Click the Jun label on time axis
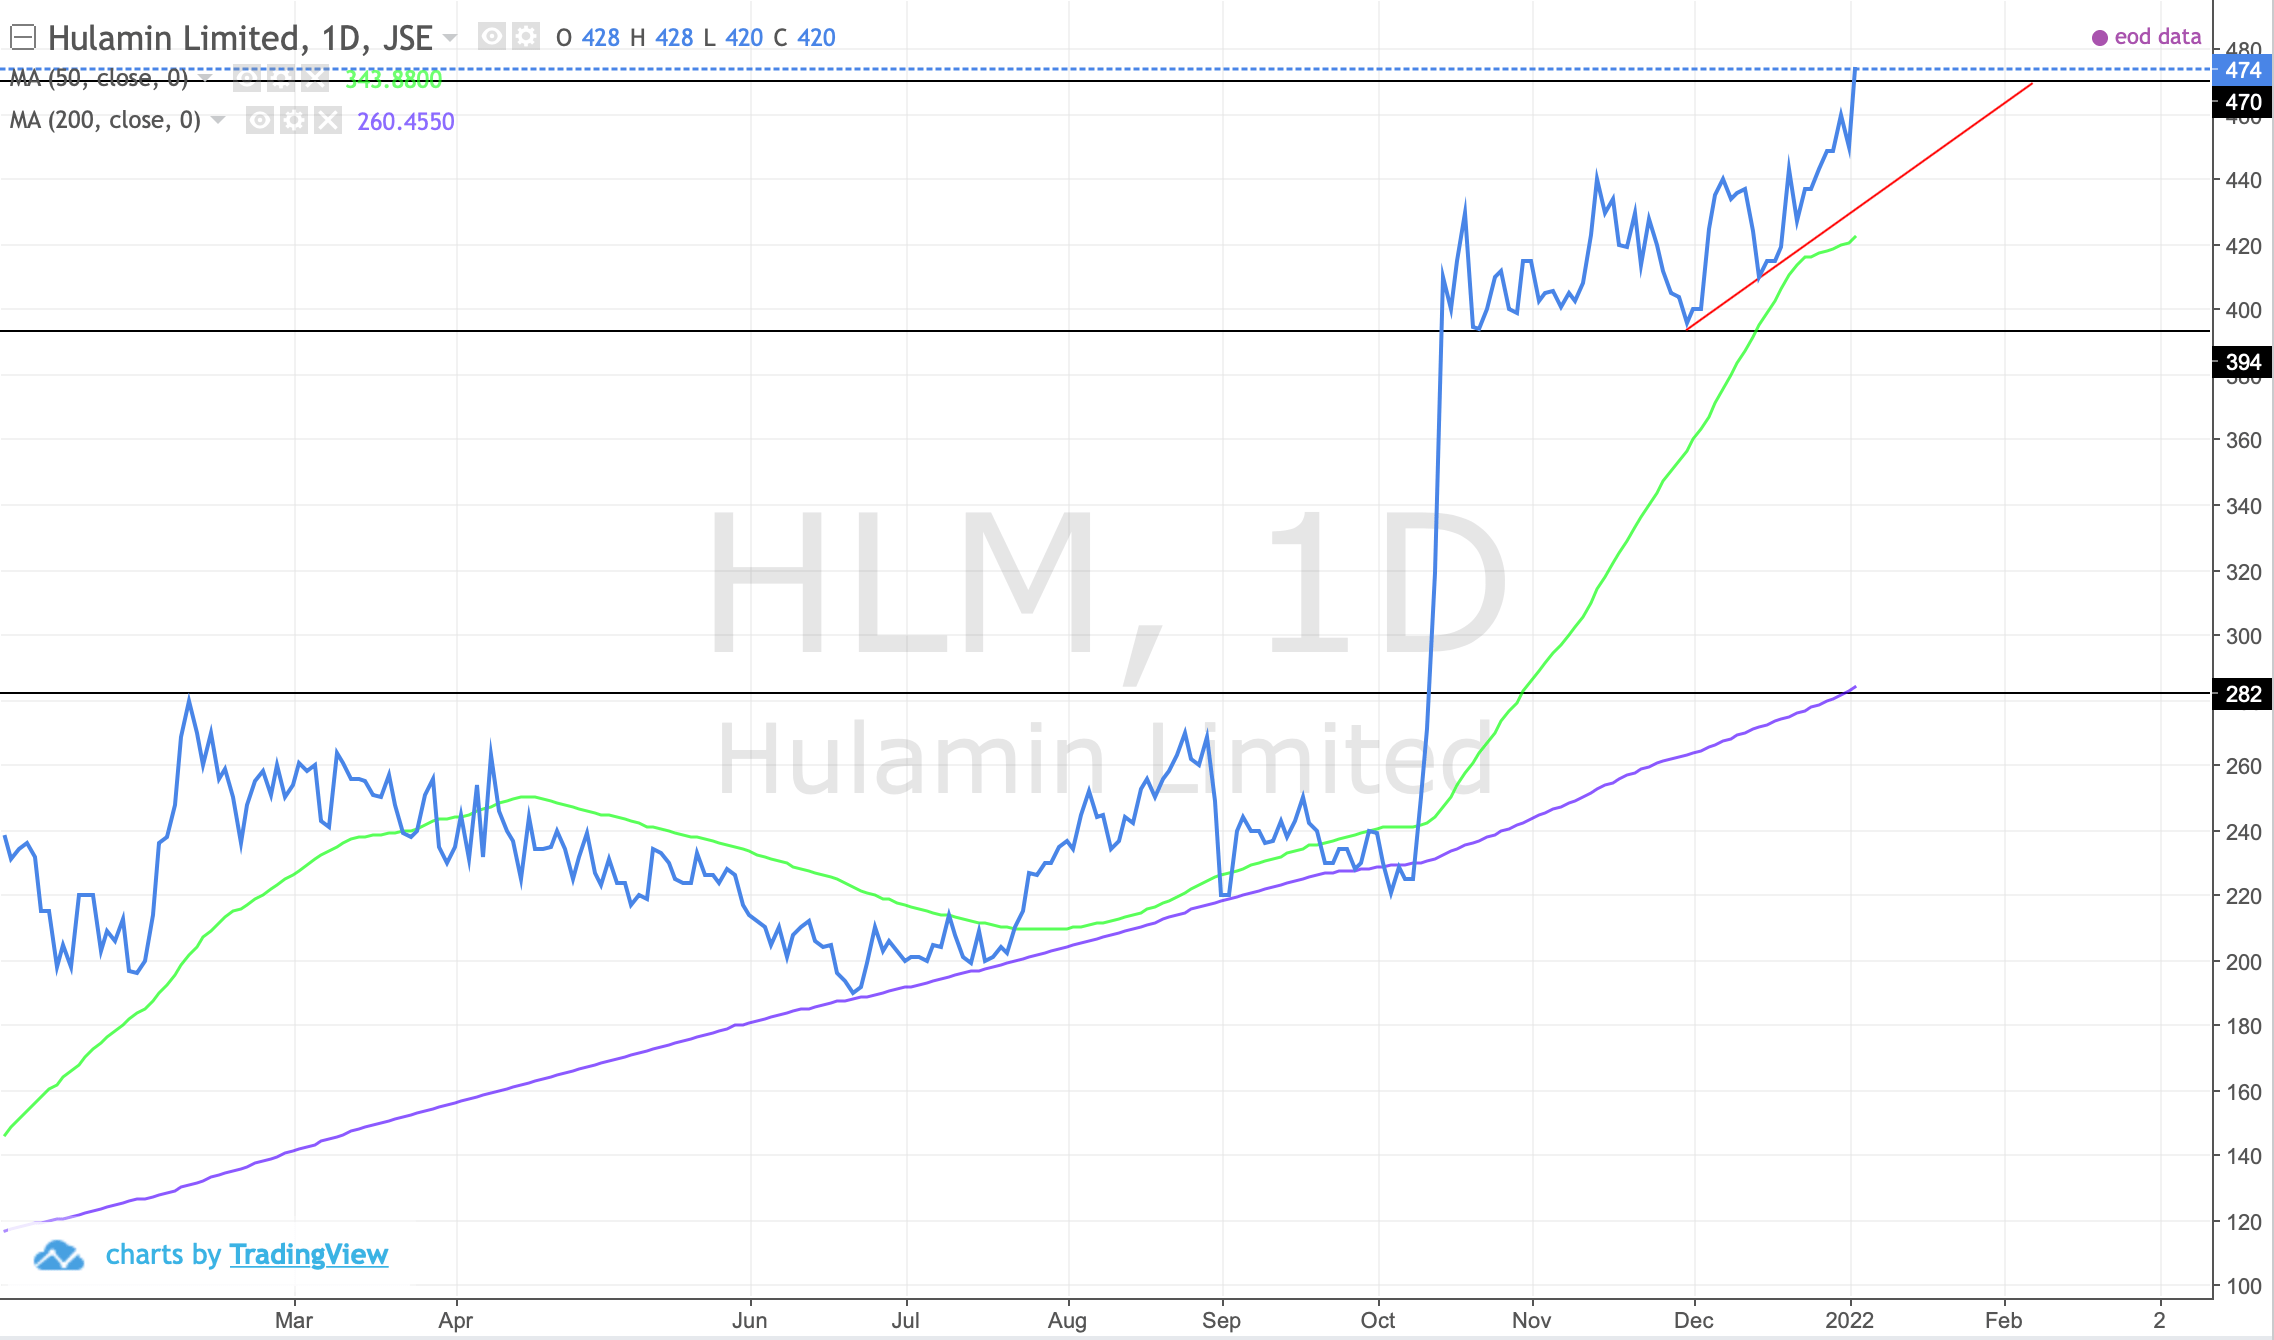Viewport: 2274px width, 1340px height. (x=750, y=1320)
